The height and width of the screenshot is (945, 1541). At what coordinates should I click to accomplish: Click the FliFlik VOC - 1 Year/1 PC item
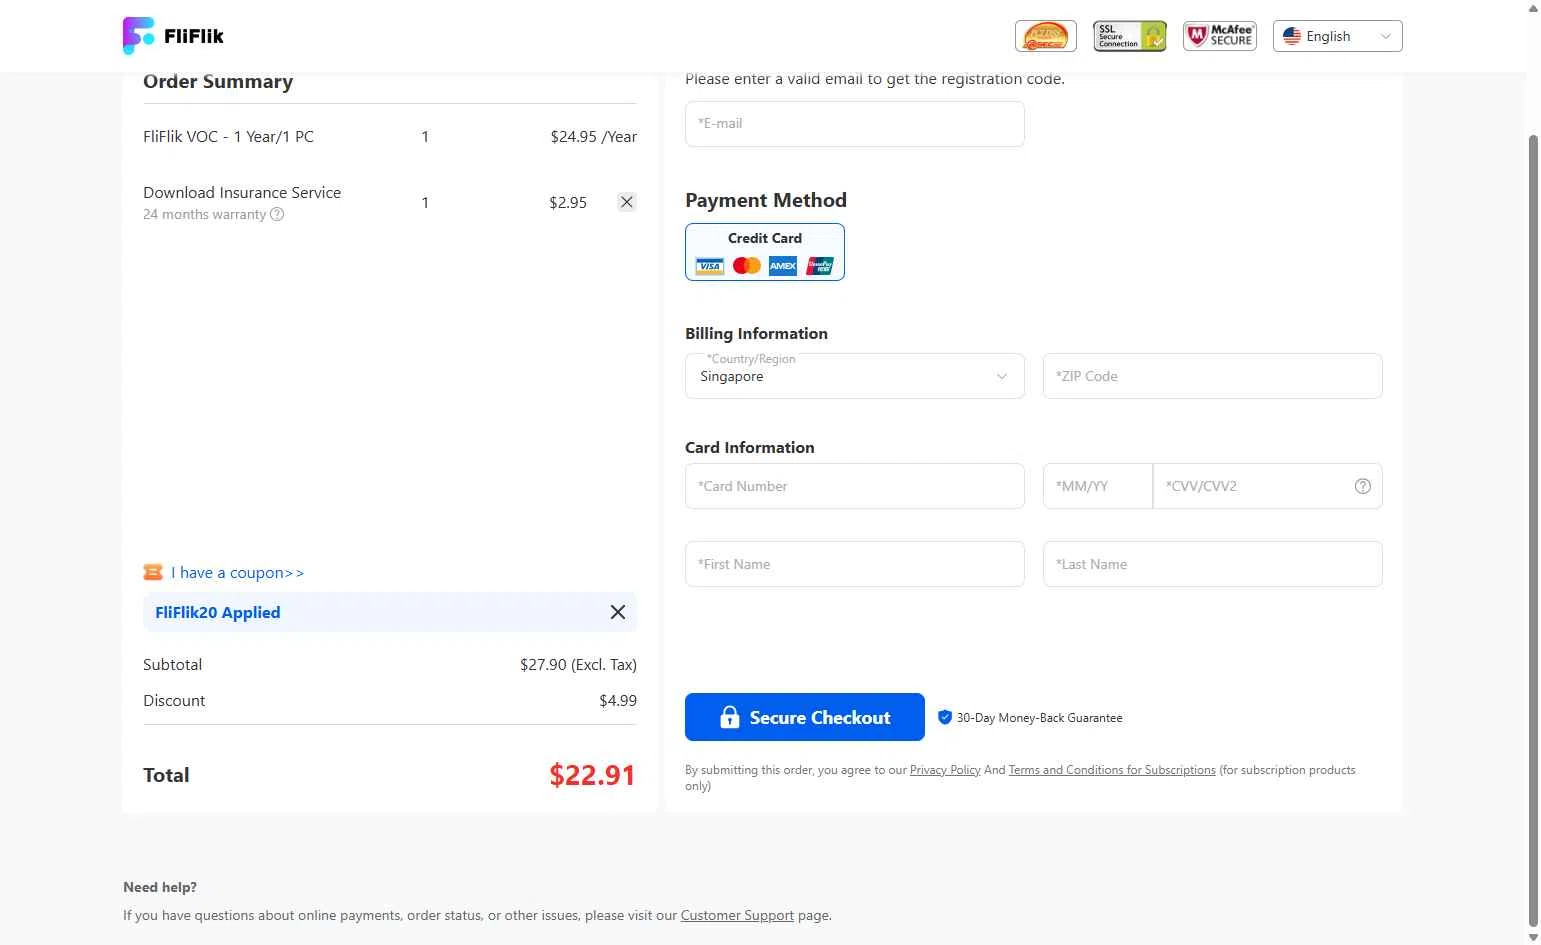(228, 137)
